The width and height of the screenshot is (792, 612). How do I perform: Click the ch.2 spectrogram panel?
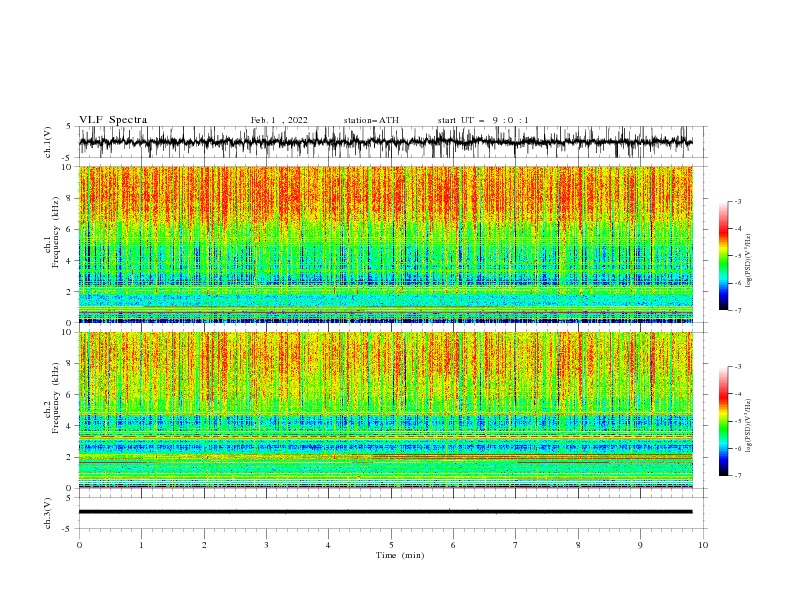click(385, 410)
